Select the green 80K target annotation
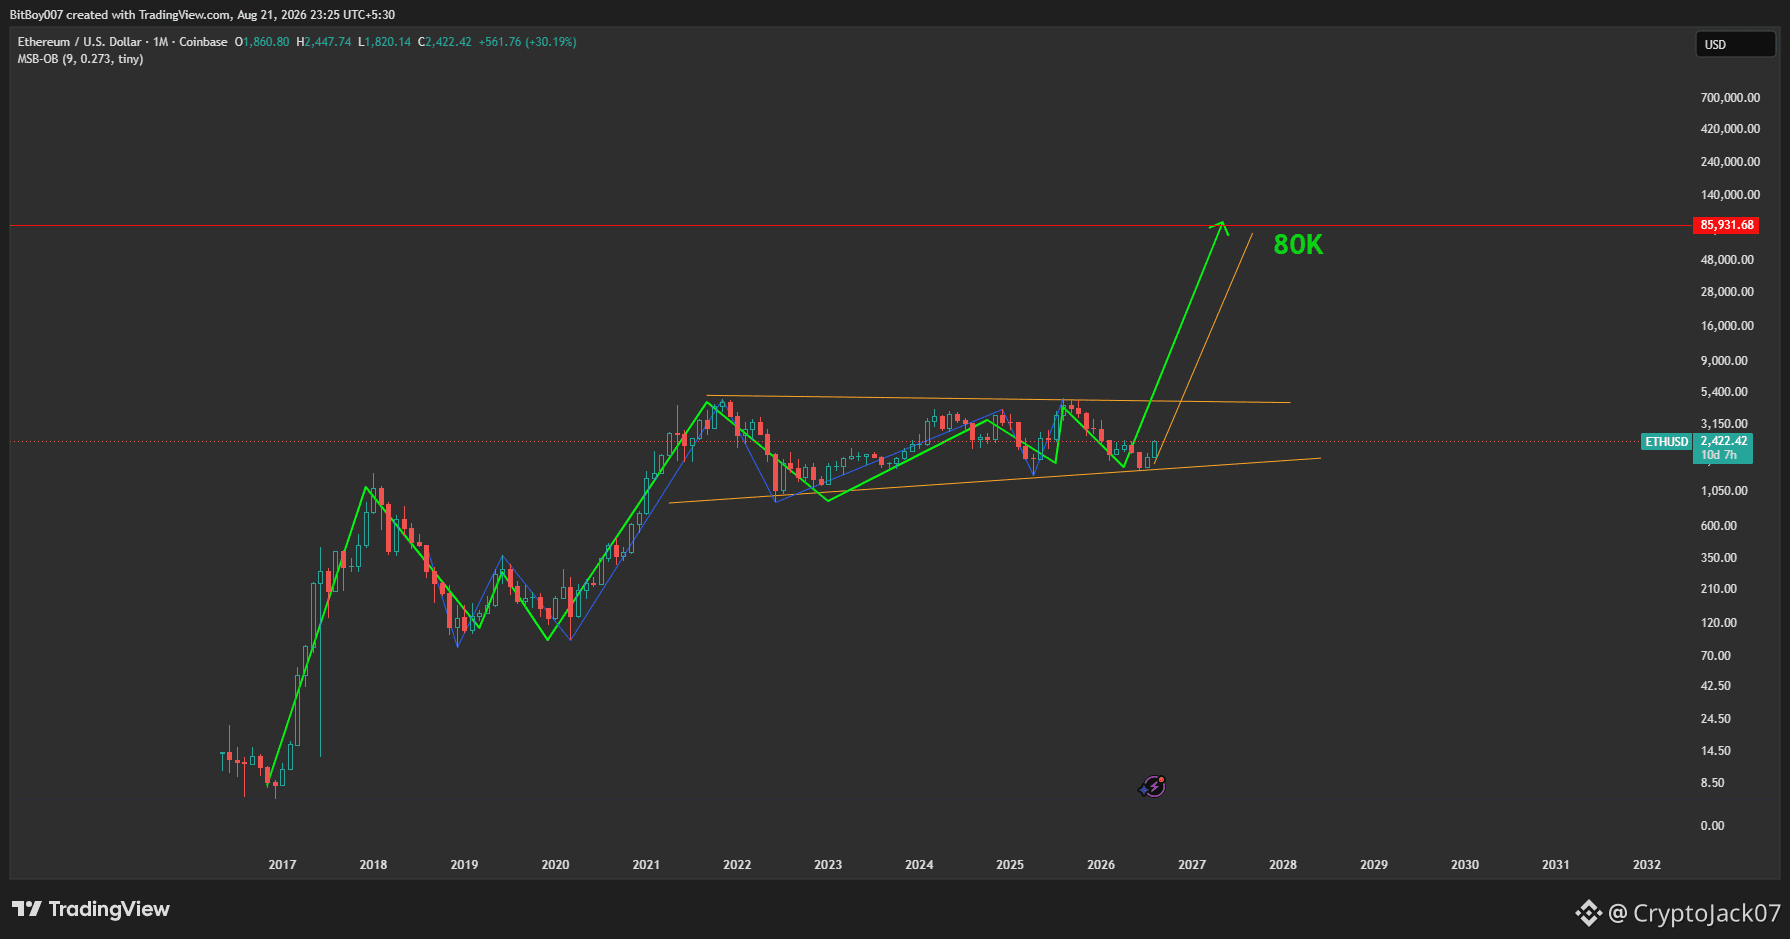The height and width of the screenshot is (939, 1790). (x=1298, y=245)
